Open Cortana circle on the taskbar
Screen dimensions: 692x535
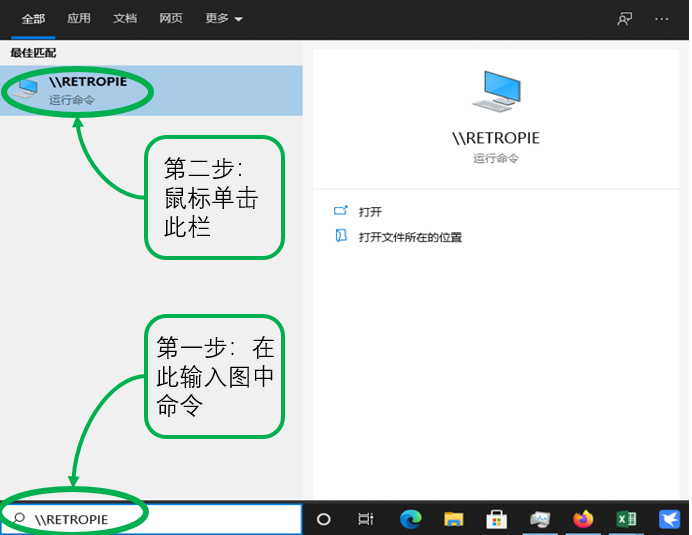click(x=323, y=519)
